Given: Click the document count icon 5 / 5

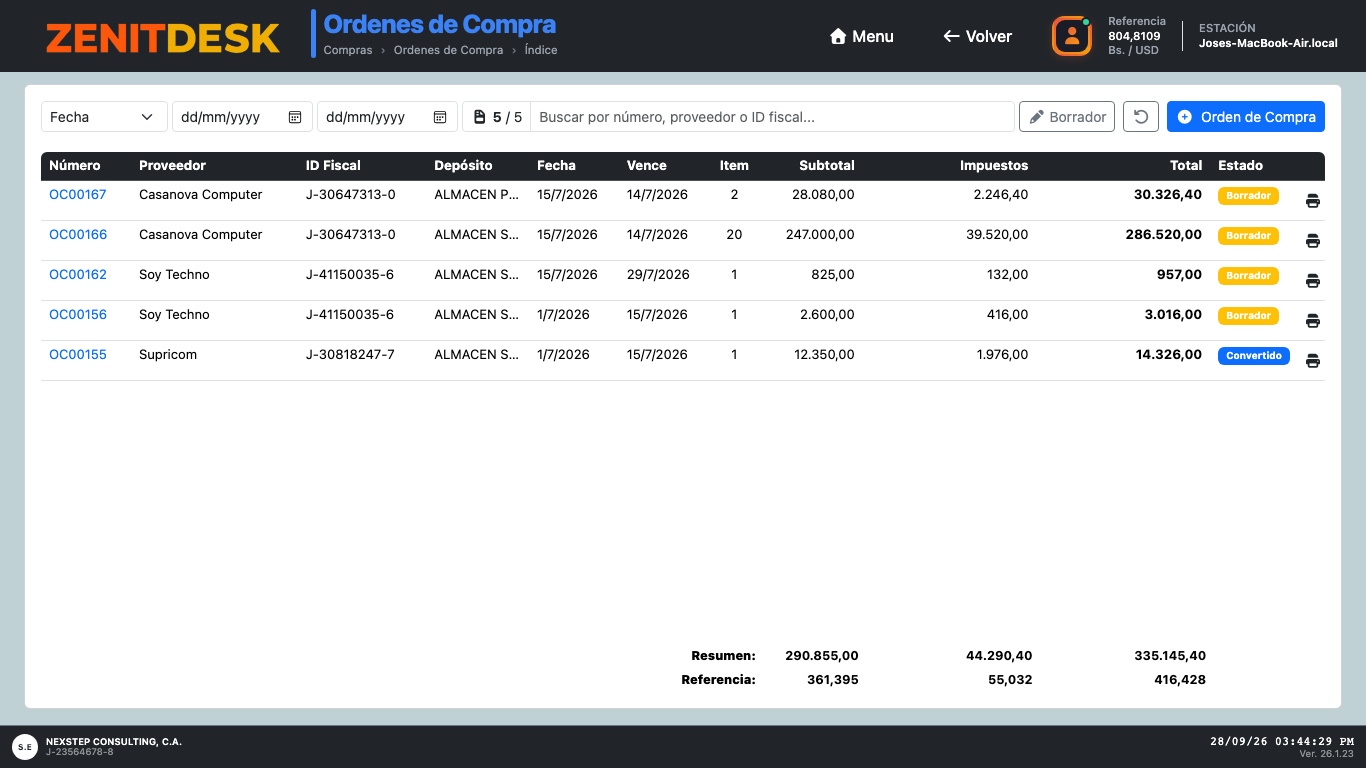Looking at the screenshot, I should 479,117.
